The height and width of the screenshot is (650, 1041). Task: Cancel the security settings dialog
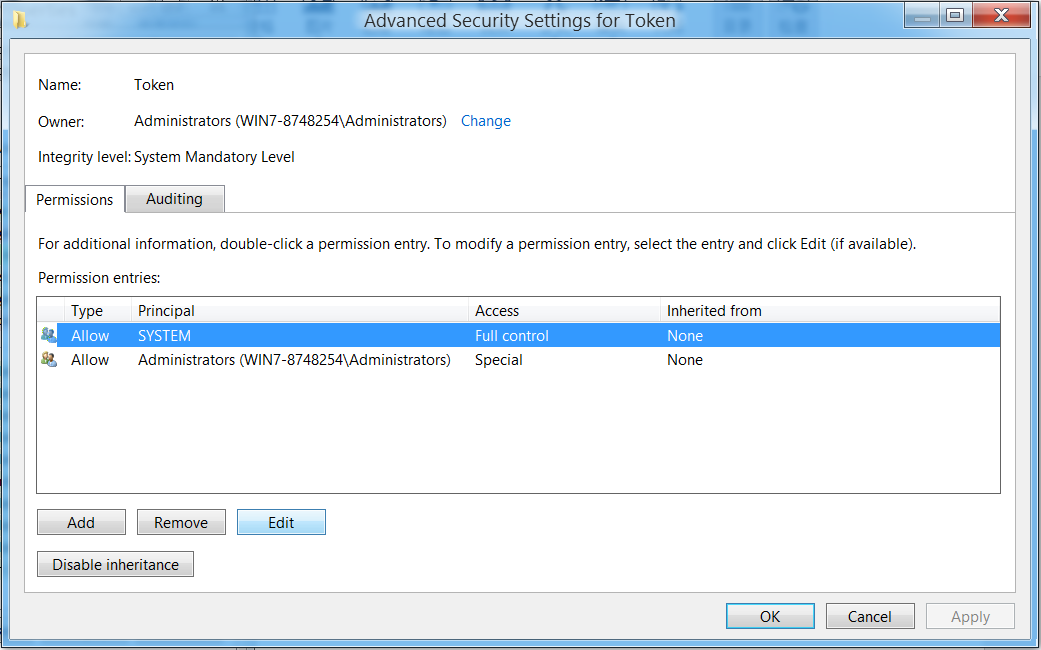click(x=870, y=616)
